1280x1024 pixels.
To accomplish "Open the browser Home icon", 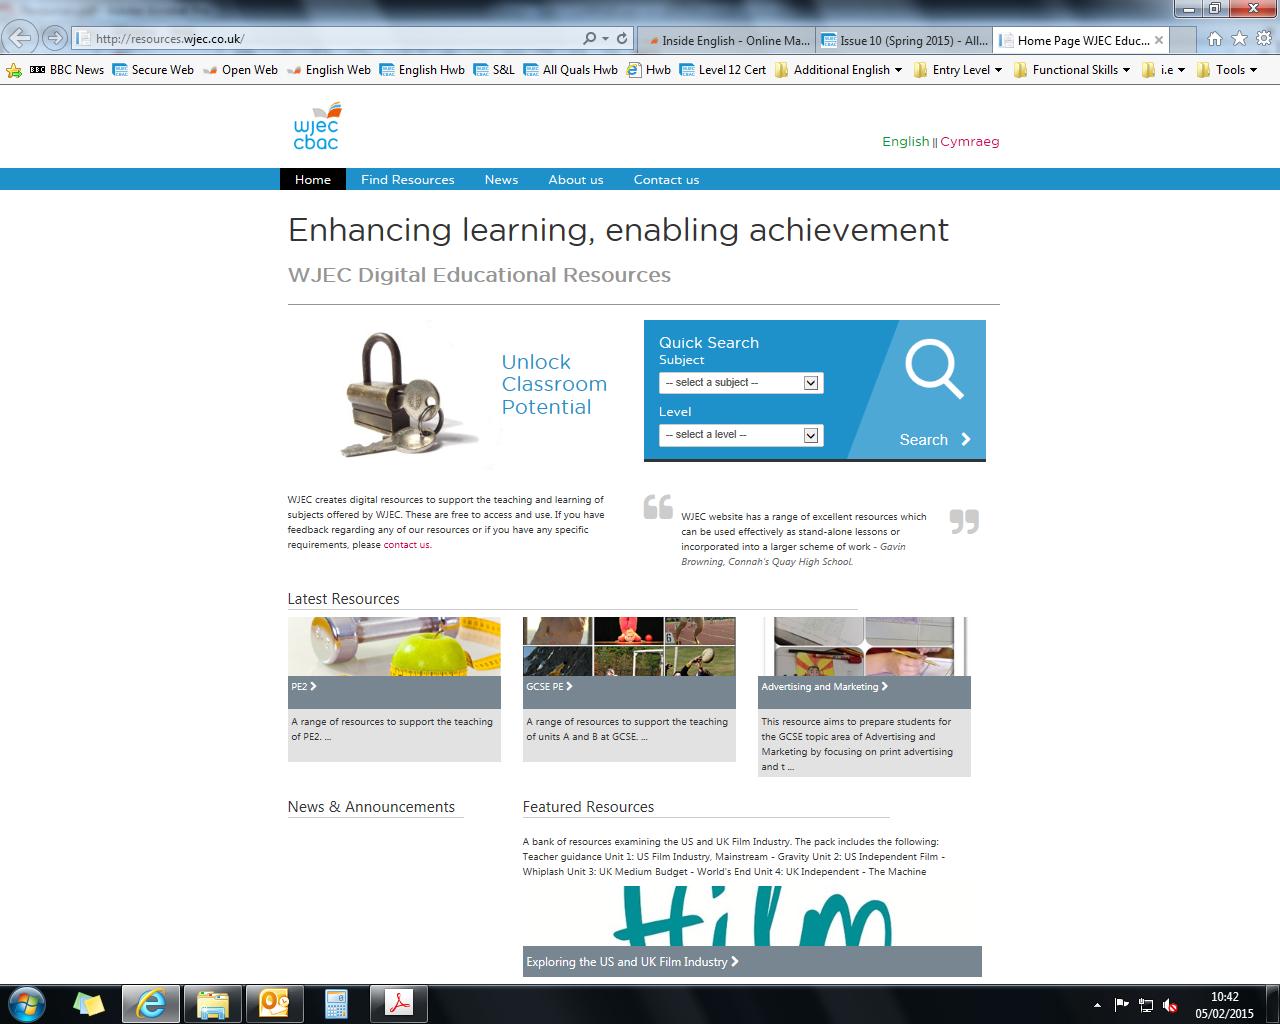I will (x=1215, y=39).
